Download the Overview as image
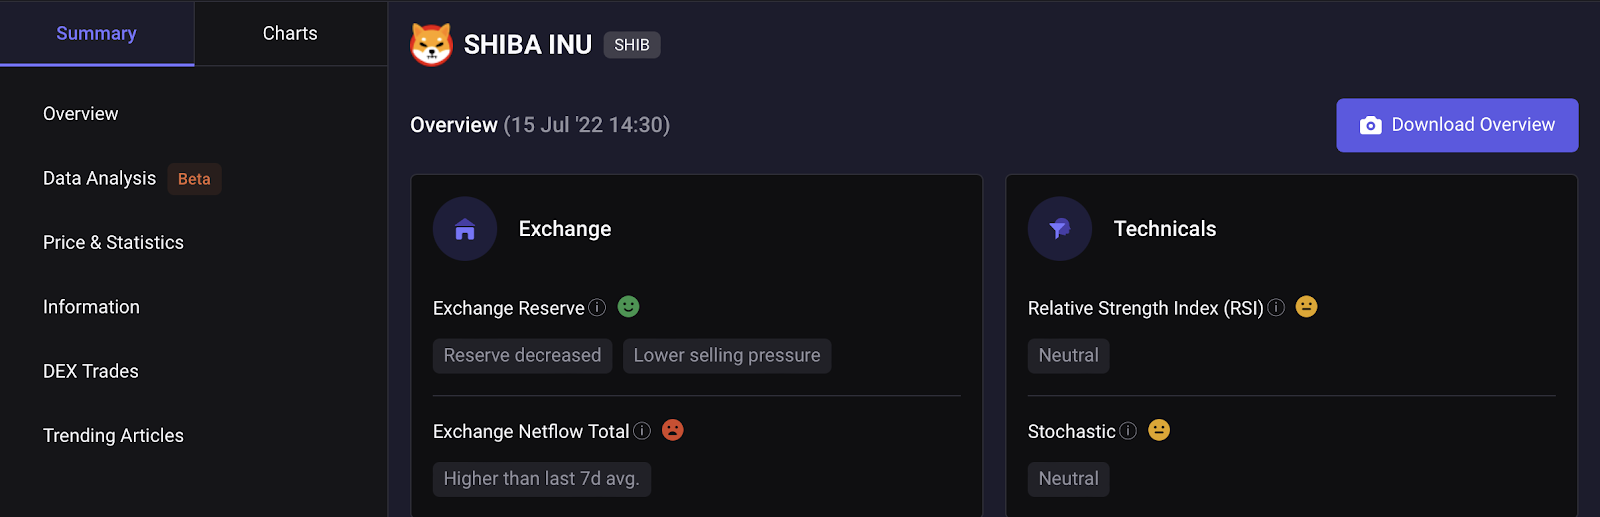The height and width of the screenshot is (517, 1600). click(1457, 125)
